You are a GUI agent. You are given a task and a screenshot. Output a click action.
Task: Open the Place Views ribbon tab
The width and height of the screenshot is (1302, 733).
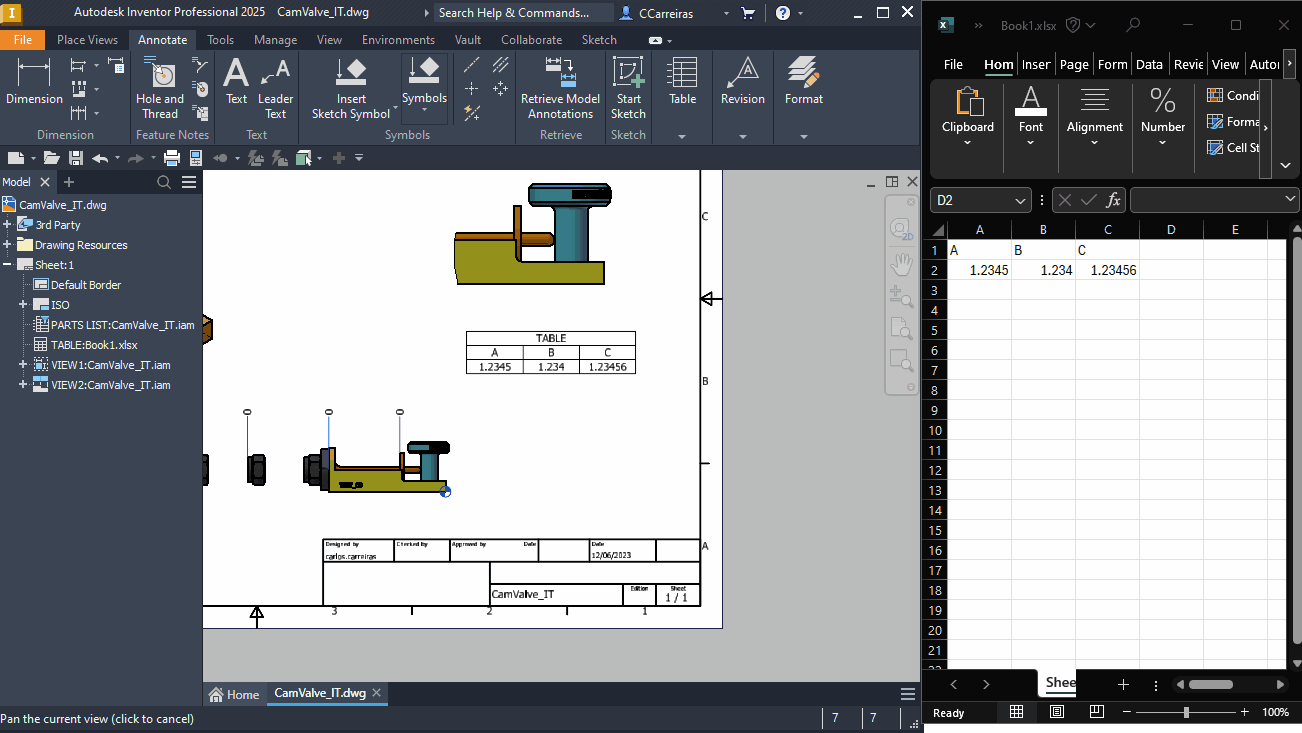87,40
